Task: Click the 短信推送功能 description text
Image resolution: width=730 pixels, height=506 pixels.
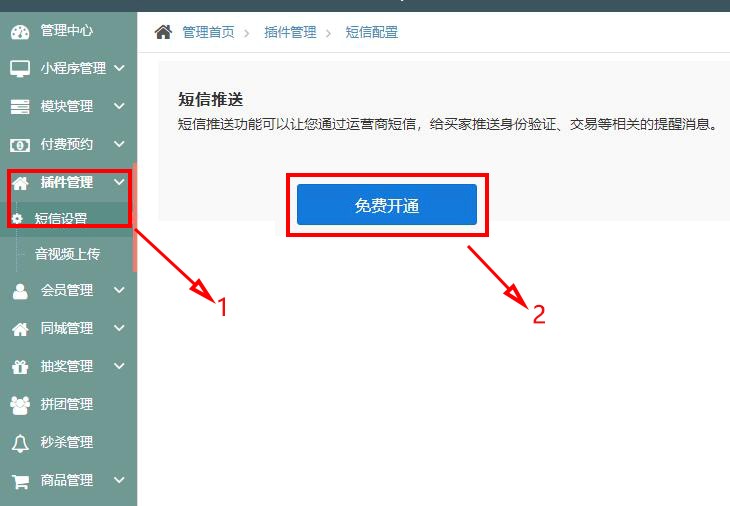Action: pyautogui.click(x=448, y=124)
